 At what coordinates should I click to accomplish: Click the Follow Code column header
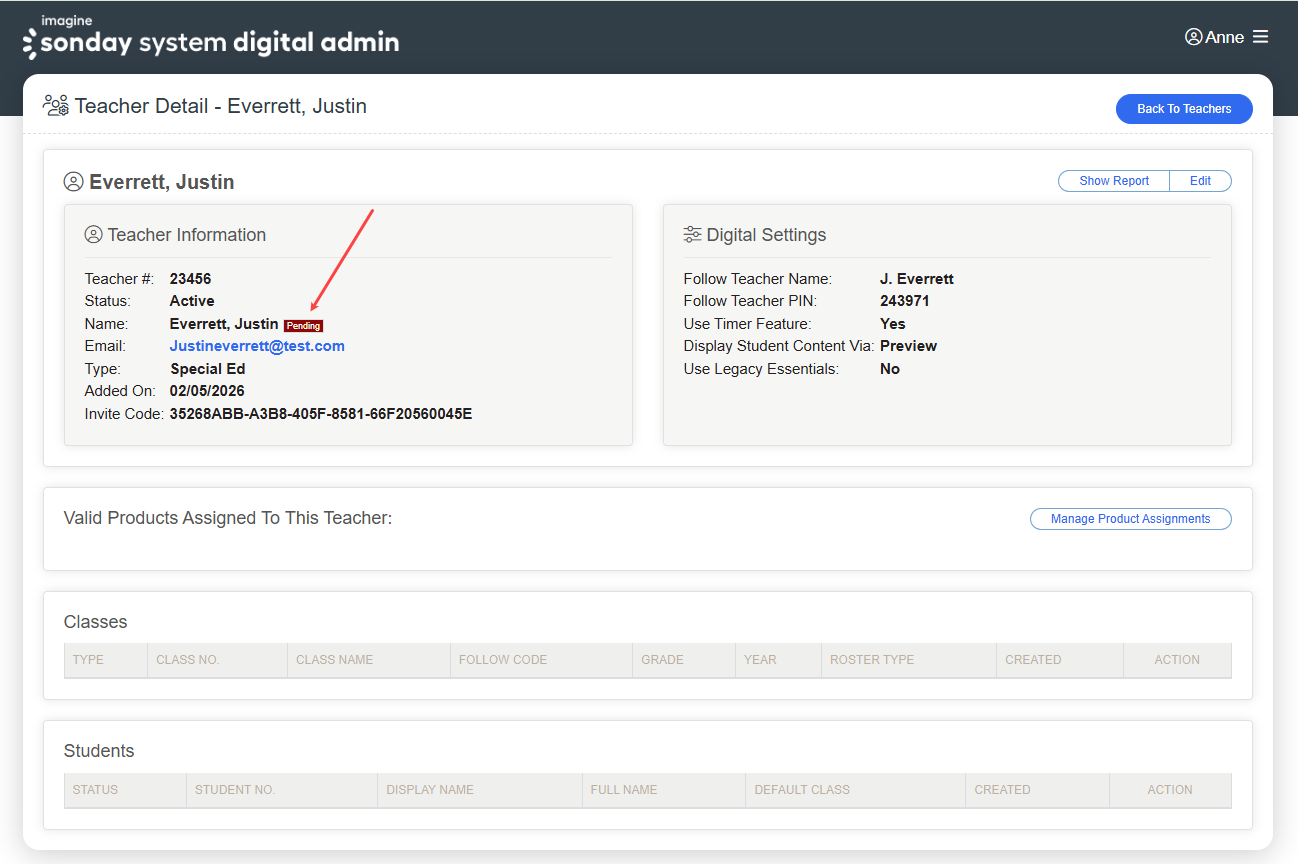pyautogui.click(x=502, y=660)
